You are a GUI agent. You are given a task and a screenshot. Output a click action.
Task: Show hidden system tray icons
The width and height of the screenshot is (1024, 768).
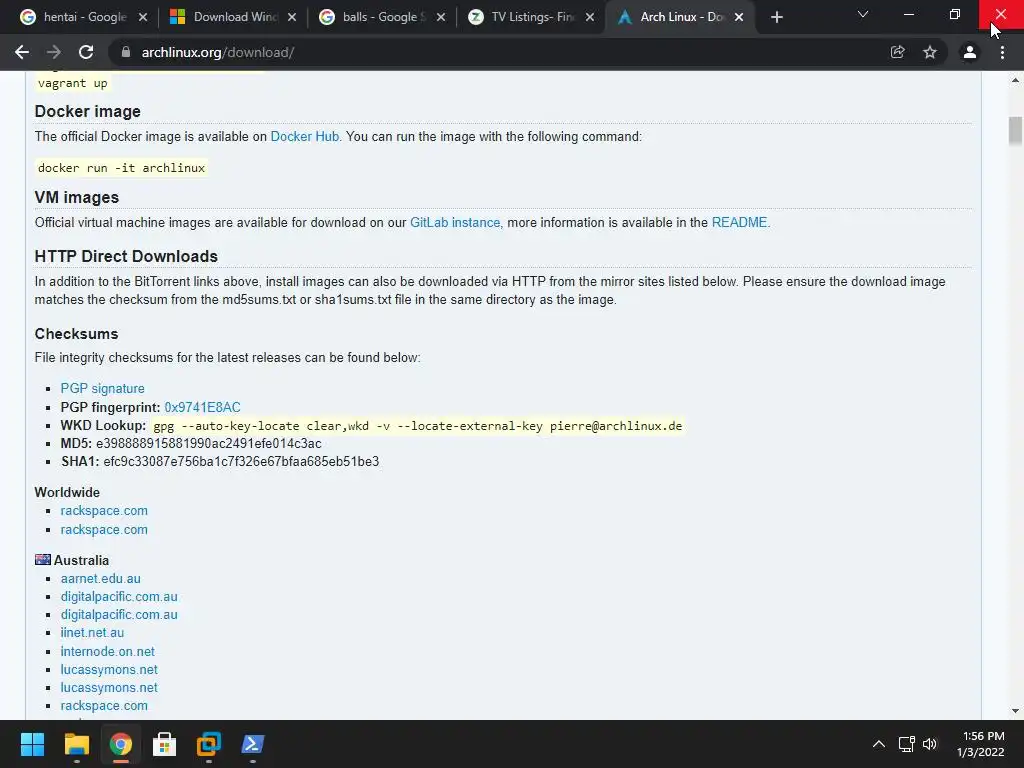(879, 744)
